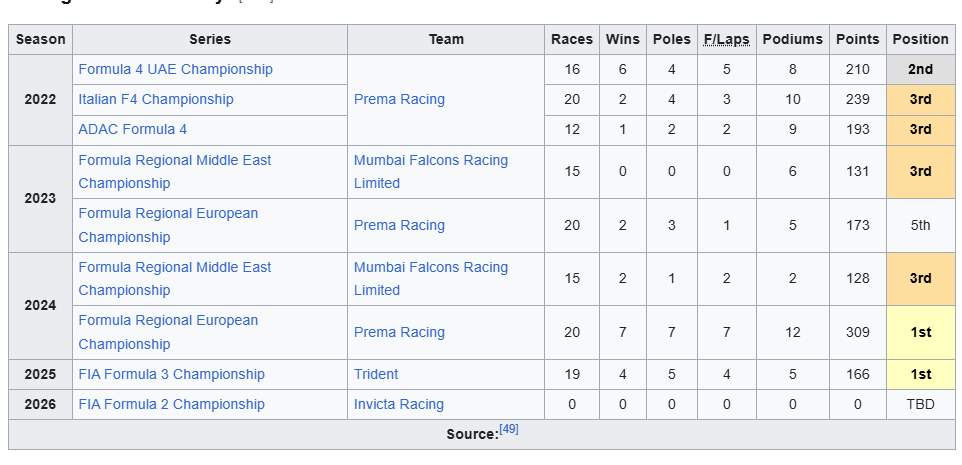Click the 2nd position cell for 2022
The width and height of the screenshot is (962, 465).
pyautogui.click(x=920, y=69)
